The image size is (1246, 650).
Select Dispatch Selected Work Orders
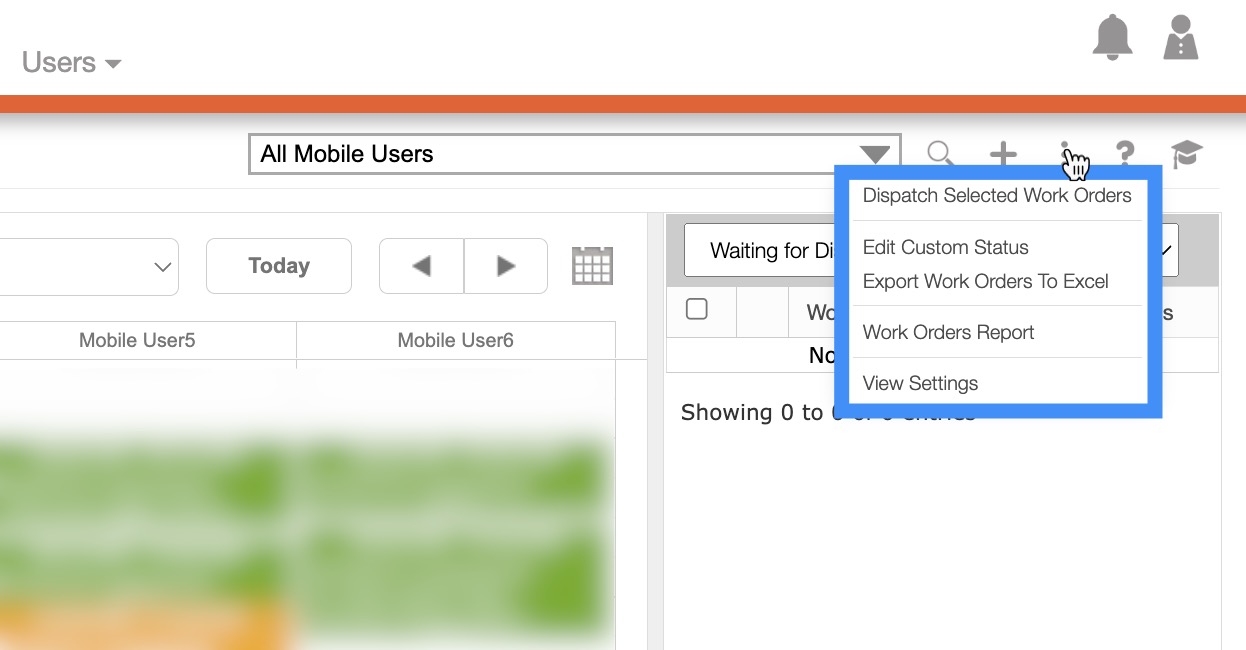tap(996, 196)
